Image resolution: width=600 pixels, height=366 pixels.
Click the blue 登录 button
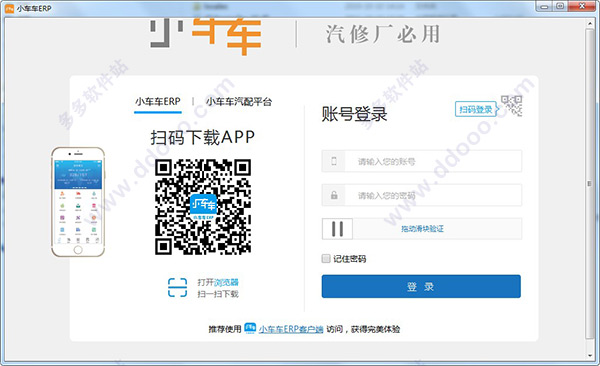pyautogui.click(x=421, y=286)
